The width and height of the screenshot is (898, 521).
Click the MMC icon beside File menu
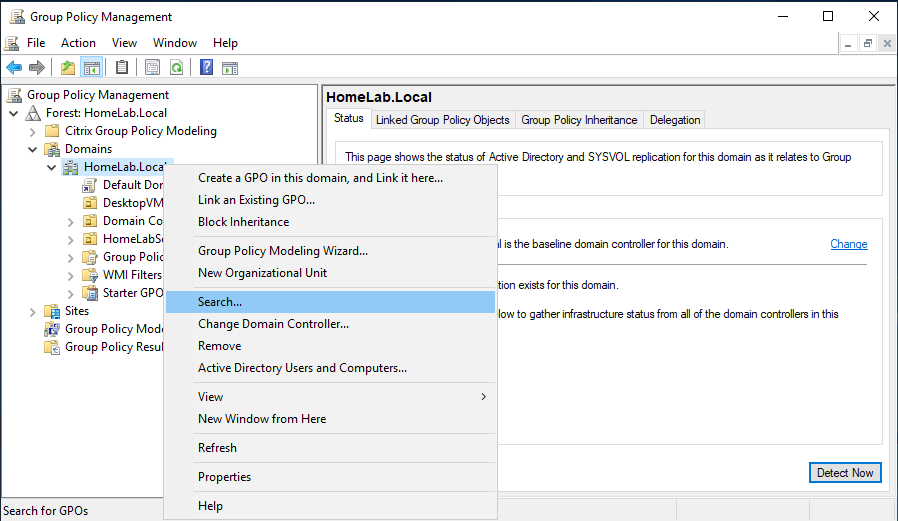[x=12, y=43]
